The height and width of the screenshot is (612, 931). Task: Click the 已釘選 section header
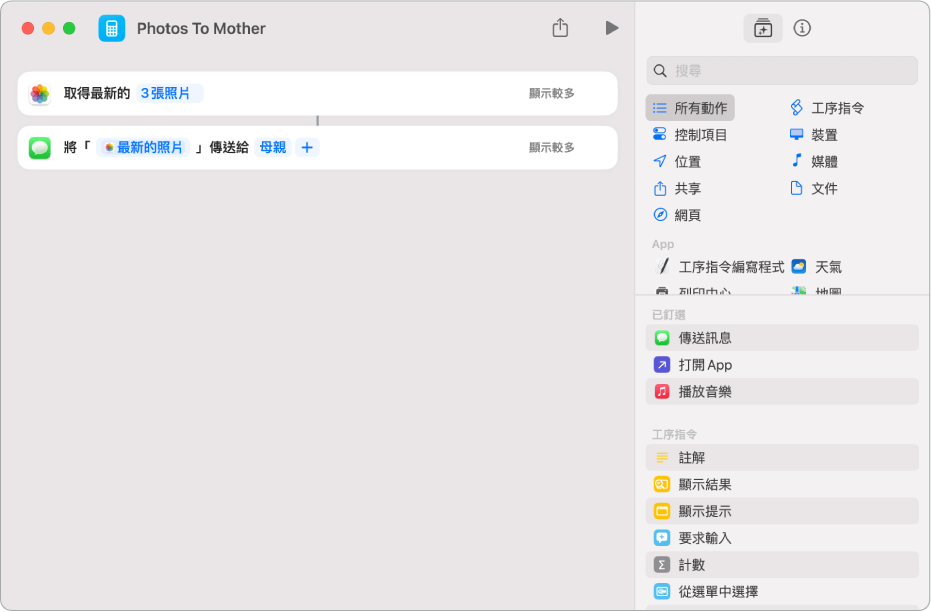(x=669, y=315)
